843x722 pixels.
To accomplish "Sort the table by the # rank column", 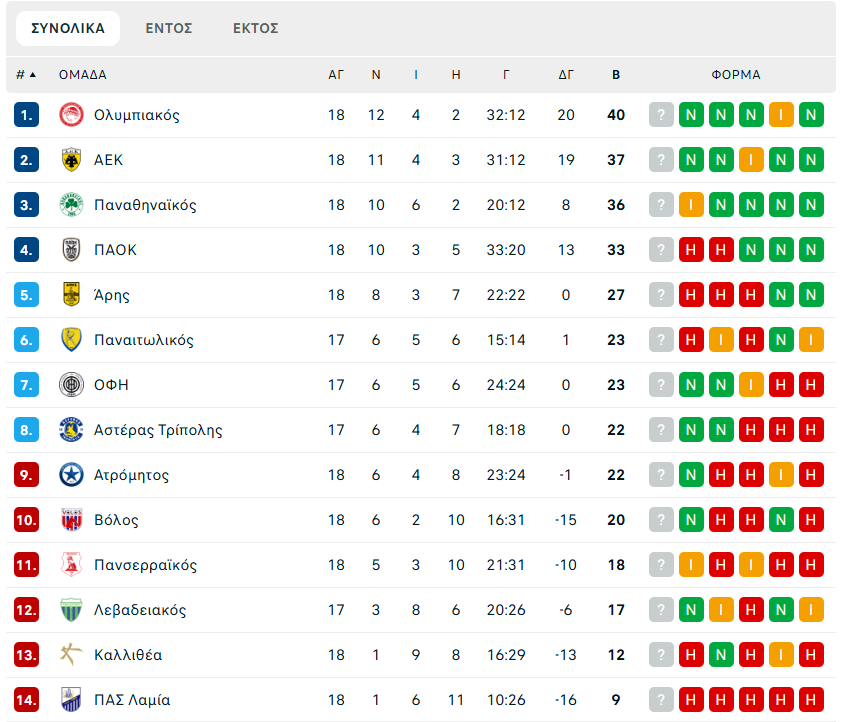I will [25, 75].
